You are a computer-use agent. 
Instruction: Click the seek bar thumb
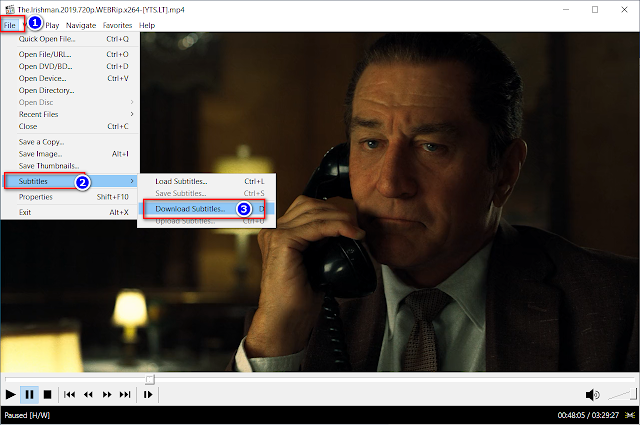[x=150, y=379]
